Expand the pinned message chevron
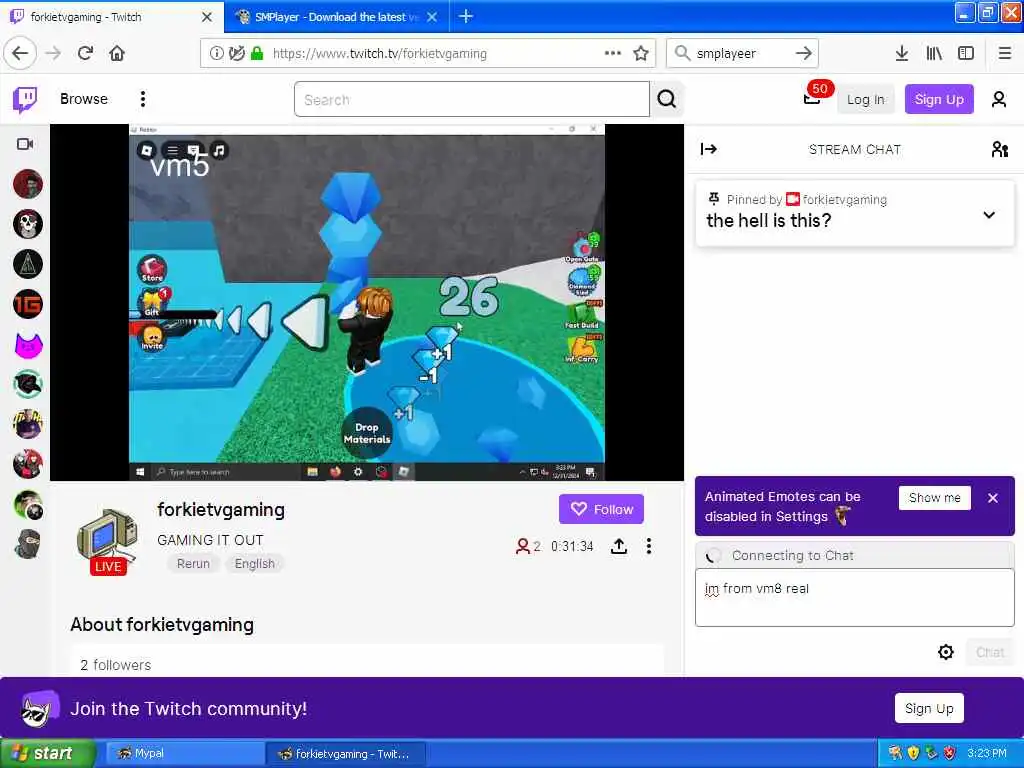1024x768 pixels. pos(989,215)
